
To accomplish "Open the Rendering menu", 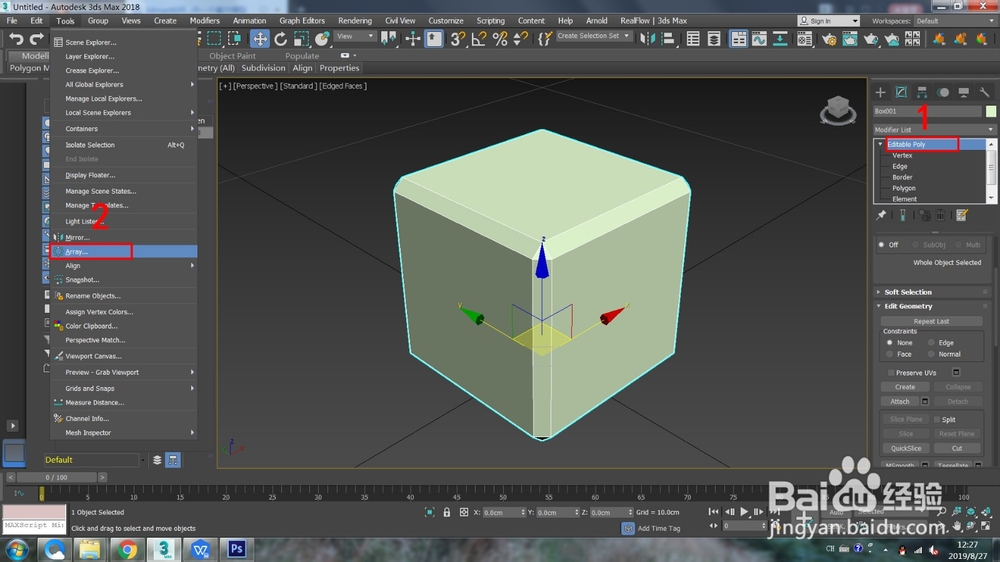I will click(x=354, y=21).
